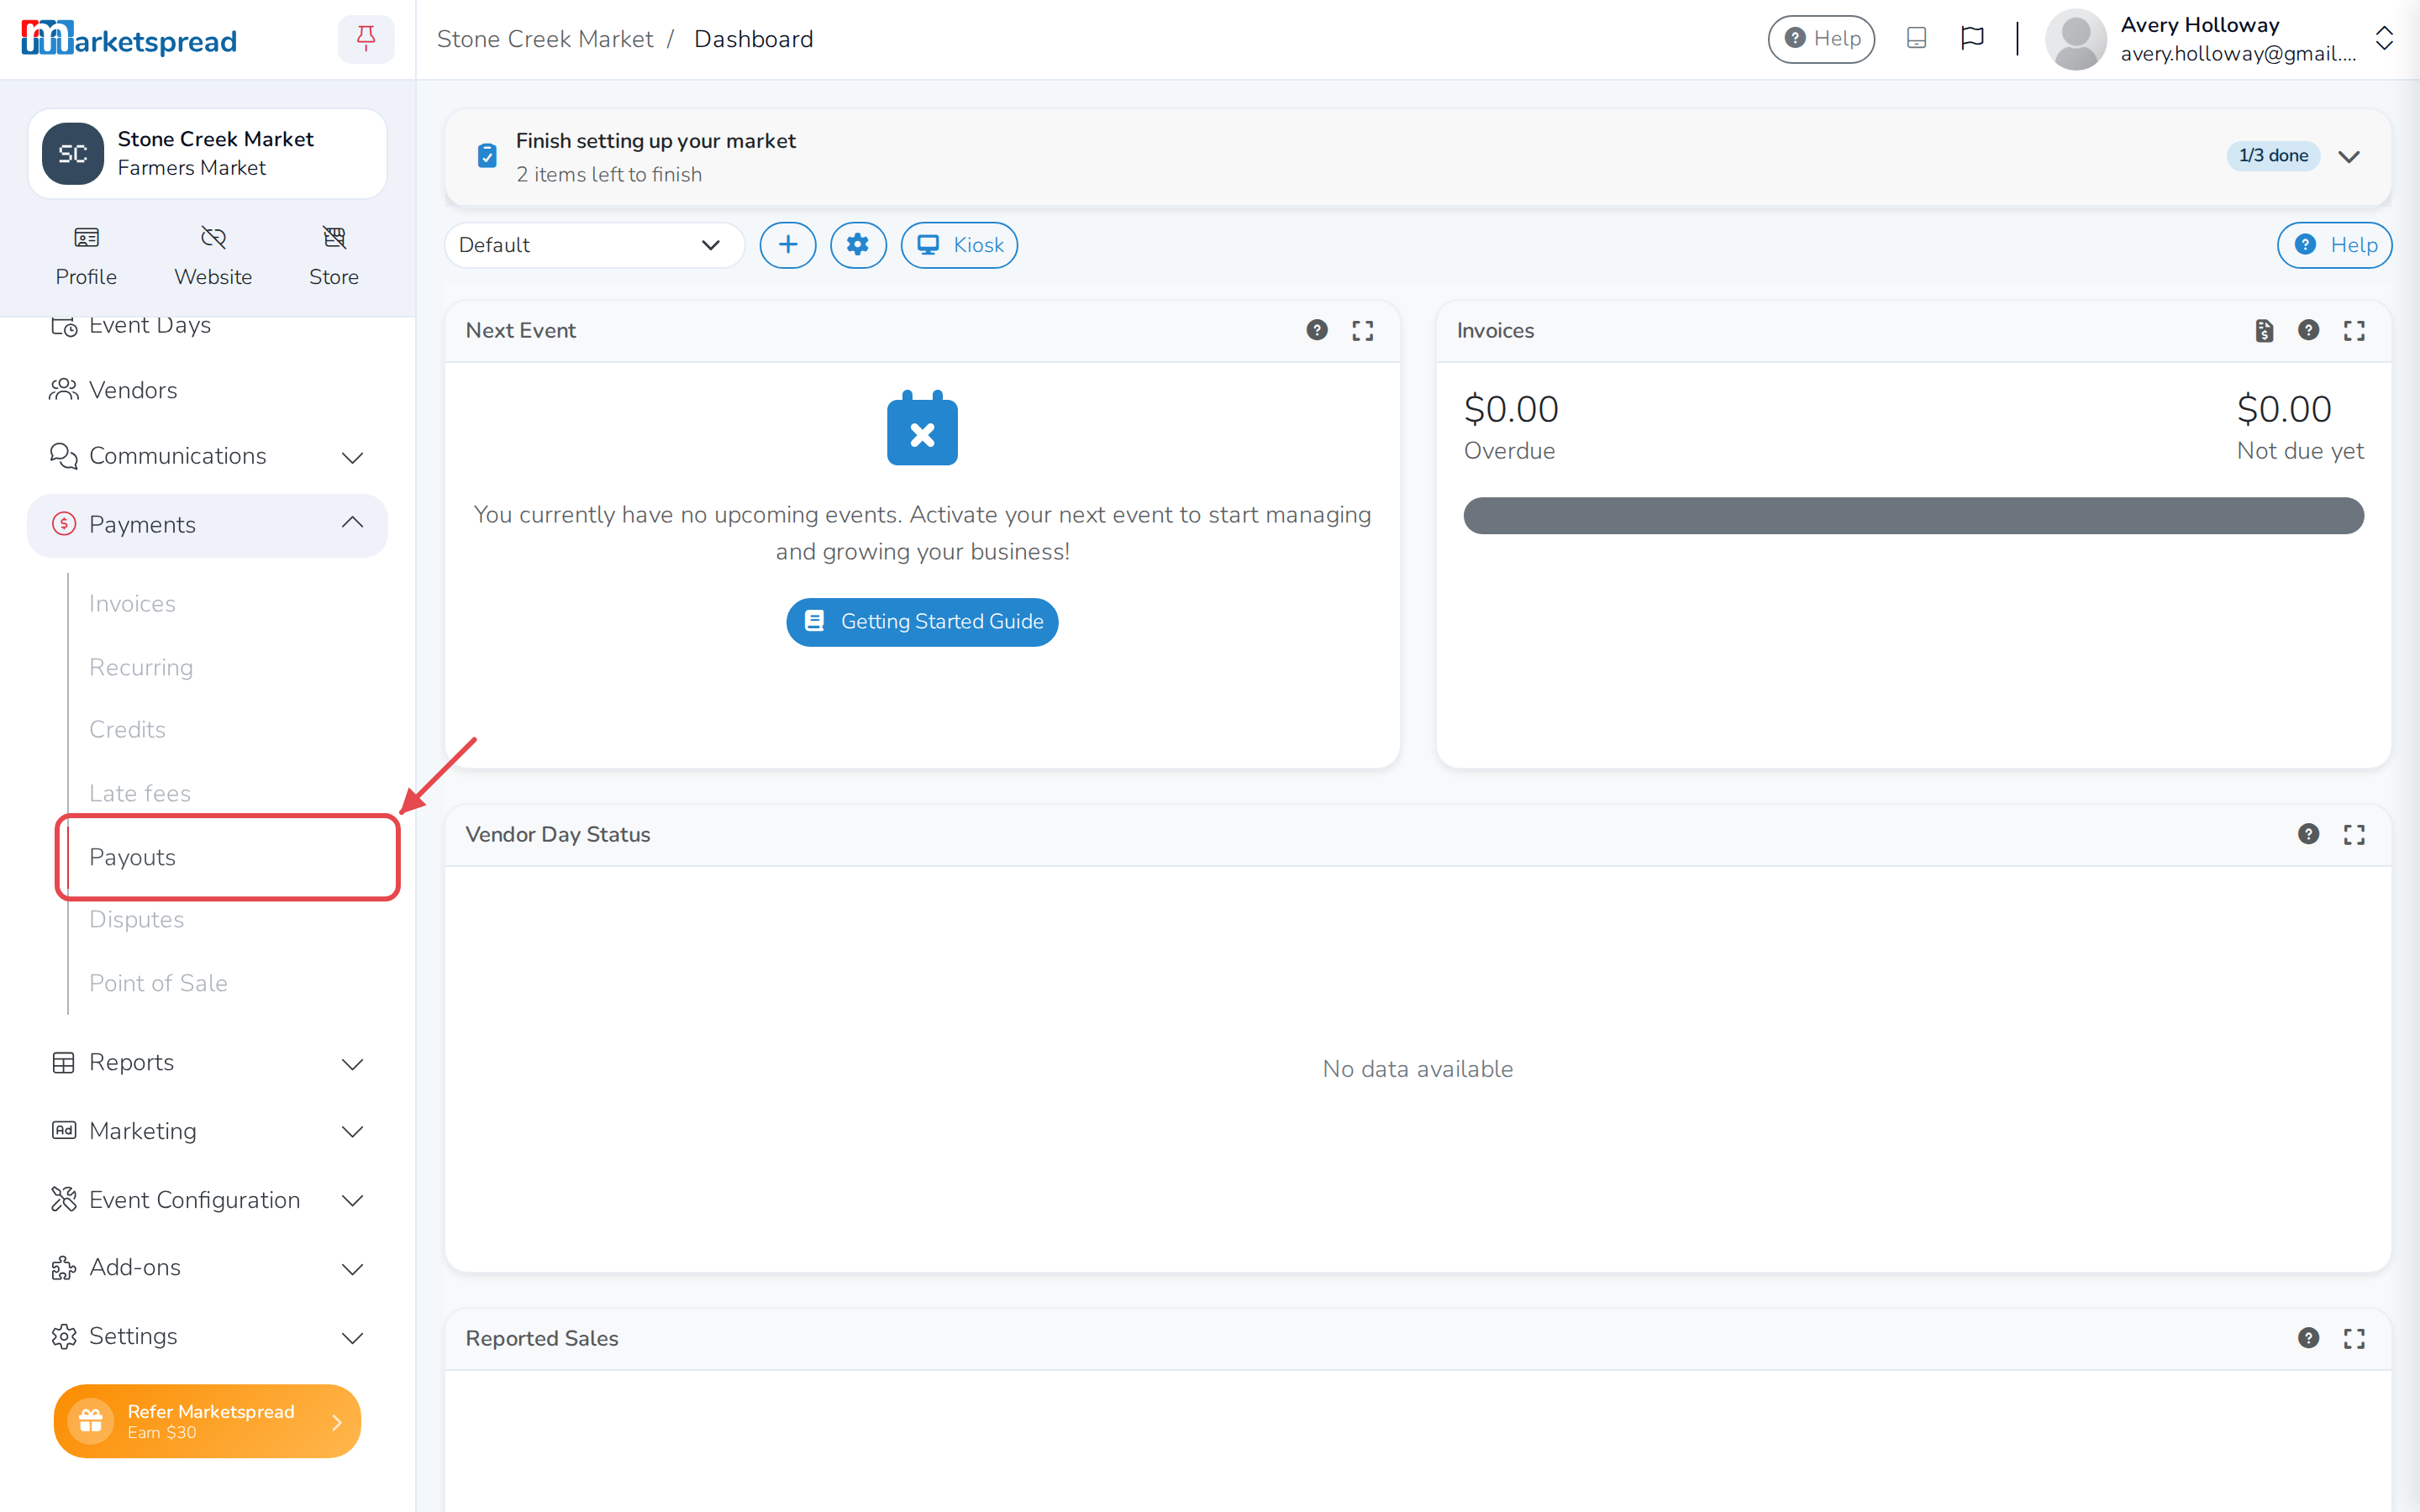The height and width of the screenshot is (1512, 2420).
Task: Select Credits under Payments
Action: 127,730
